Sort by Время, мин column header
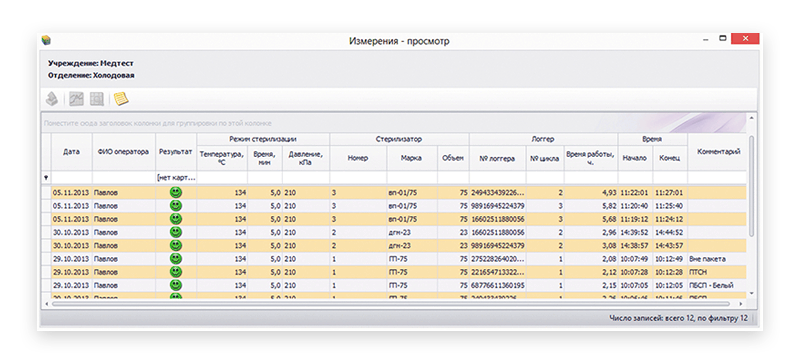800x364 pixels. [x=265, y=158]
